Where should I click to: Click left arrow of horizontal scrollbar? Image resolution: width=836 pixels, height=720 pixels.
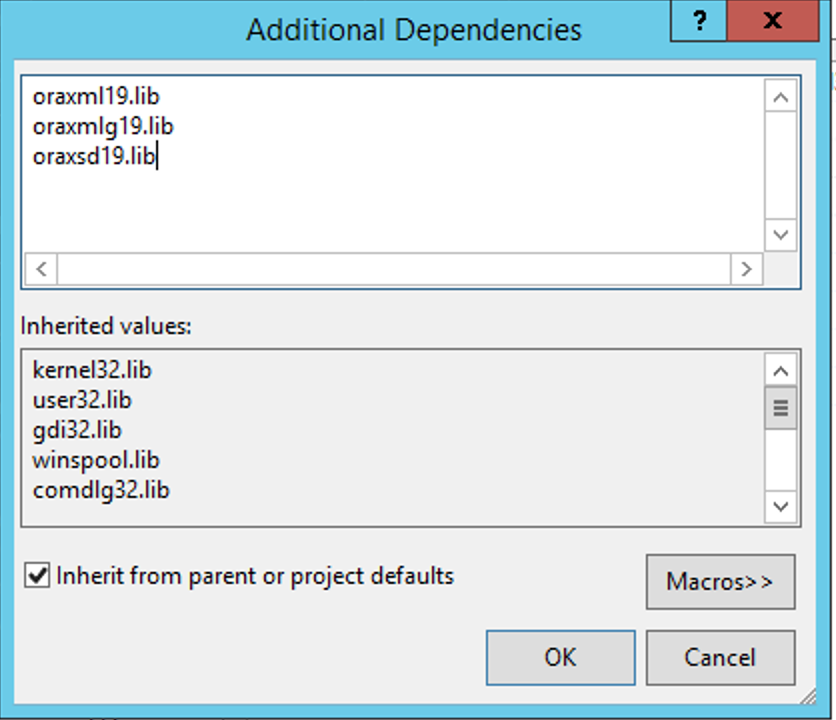click(42, 269)
